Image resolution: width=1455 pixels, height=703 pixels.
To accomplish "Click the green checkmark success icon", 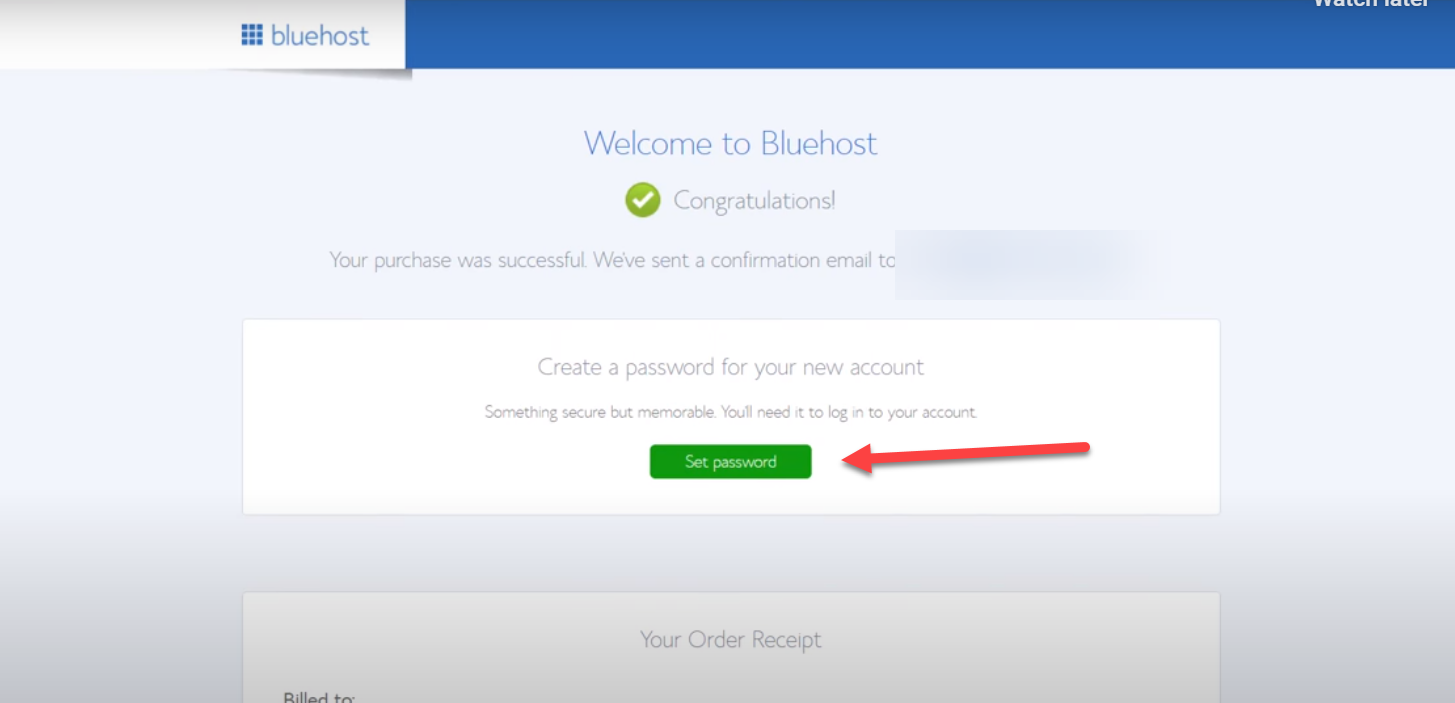I will coord(643,200).
